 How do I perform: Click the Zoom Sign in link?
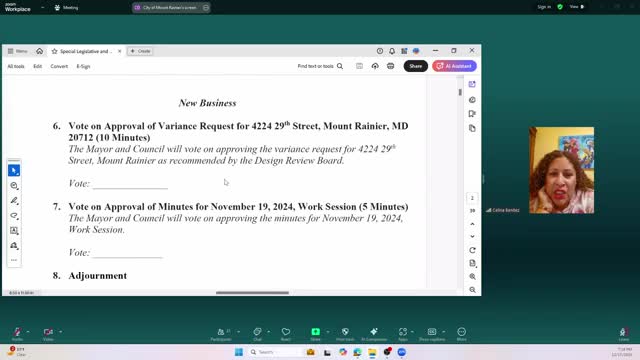pyautogui.click(x=544, y=7)
